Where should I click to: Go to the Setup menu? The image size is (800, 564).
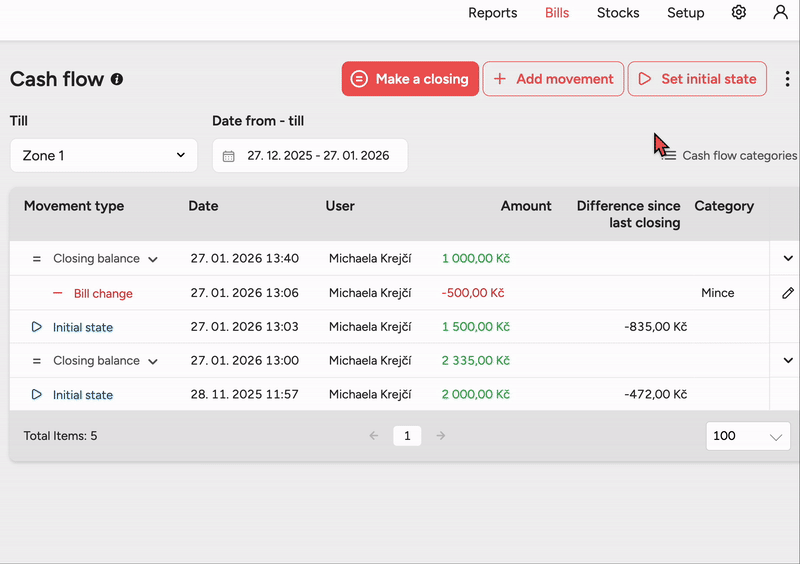[686, 13]
